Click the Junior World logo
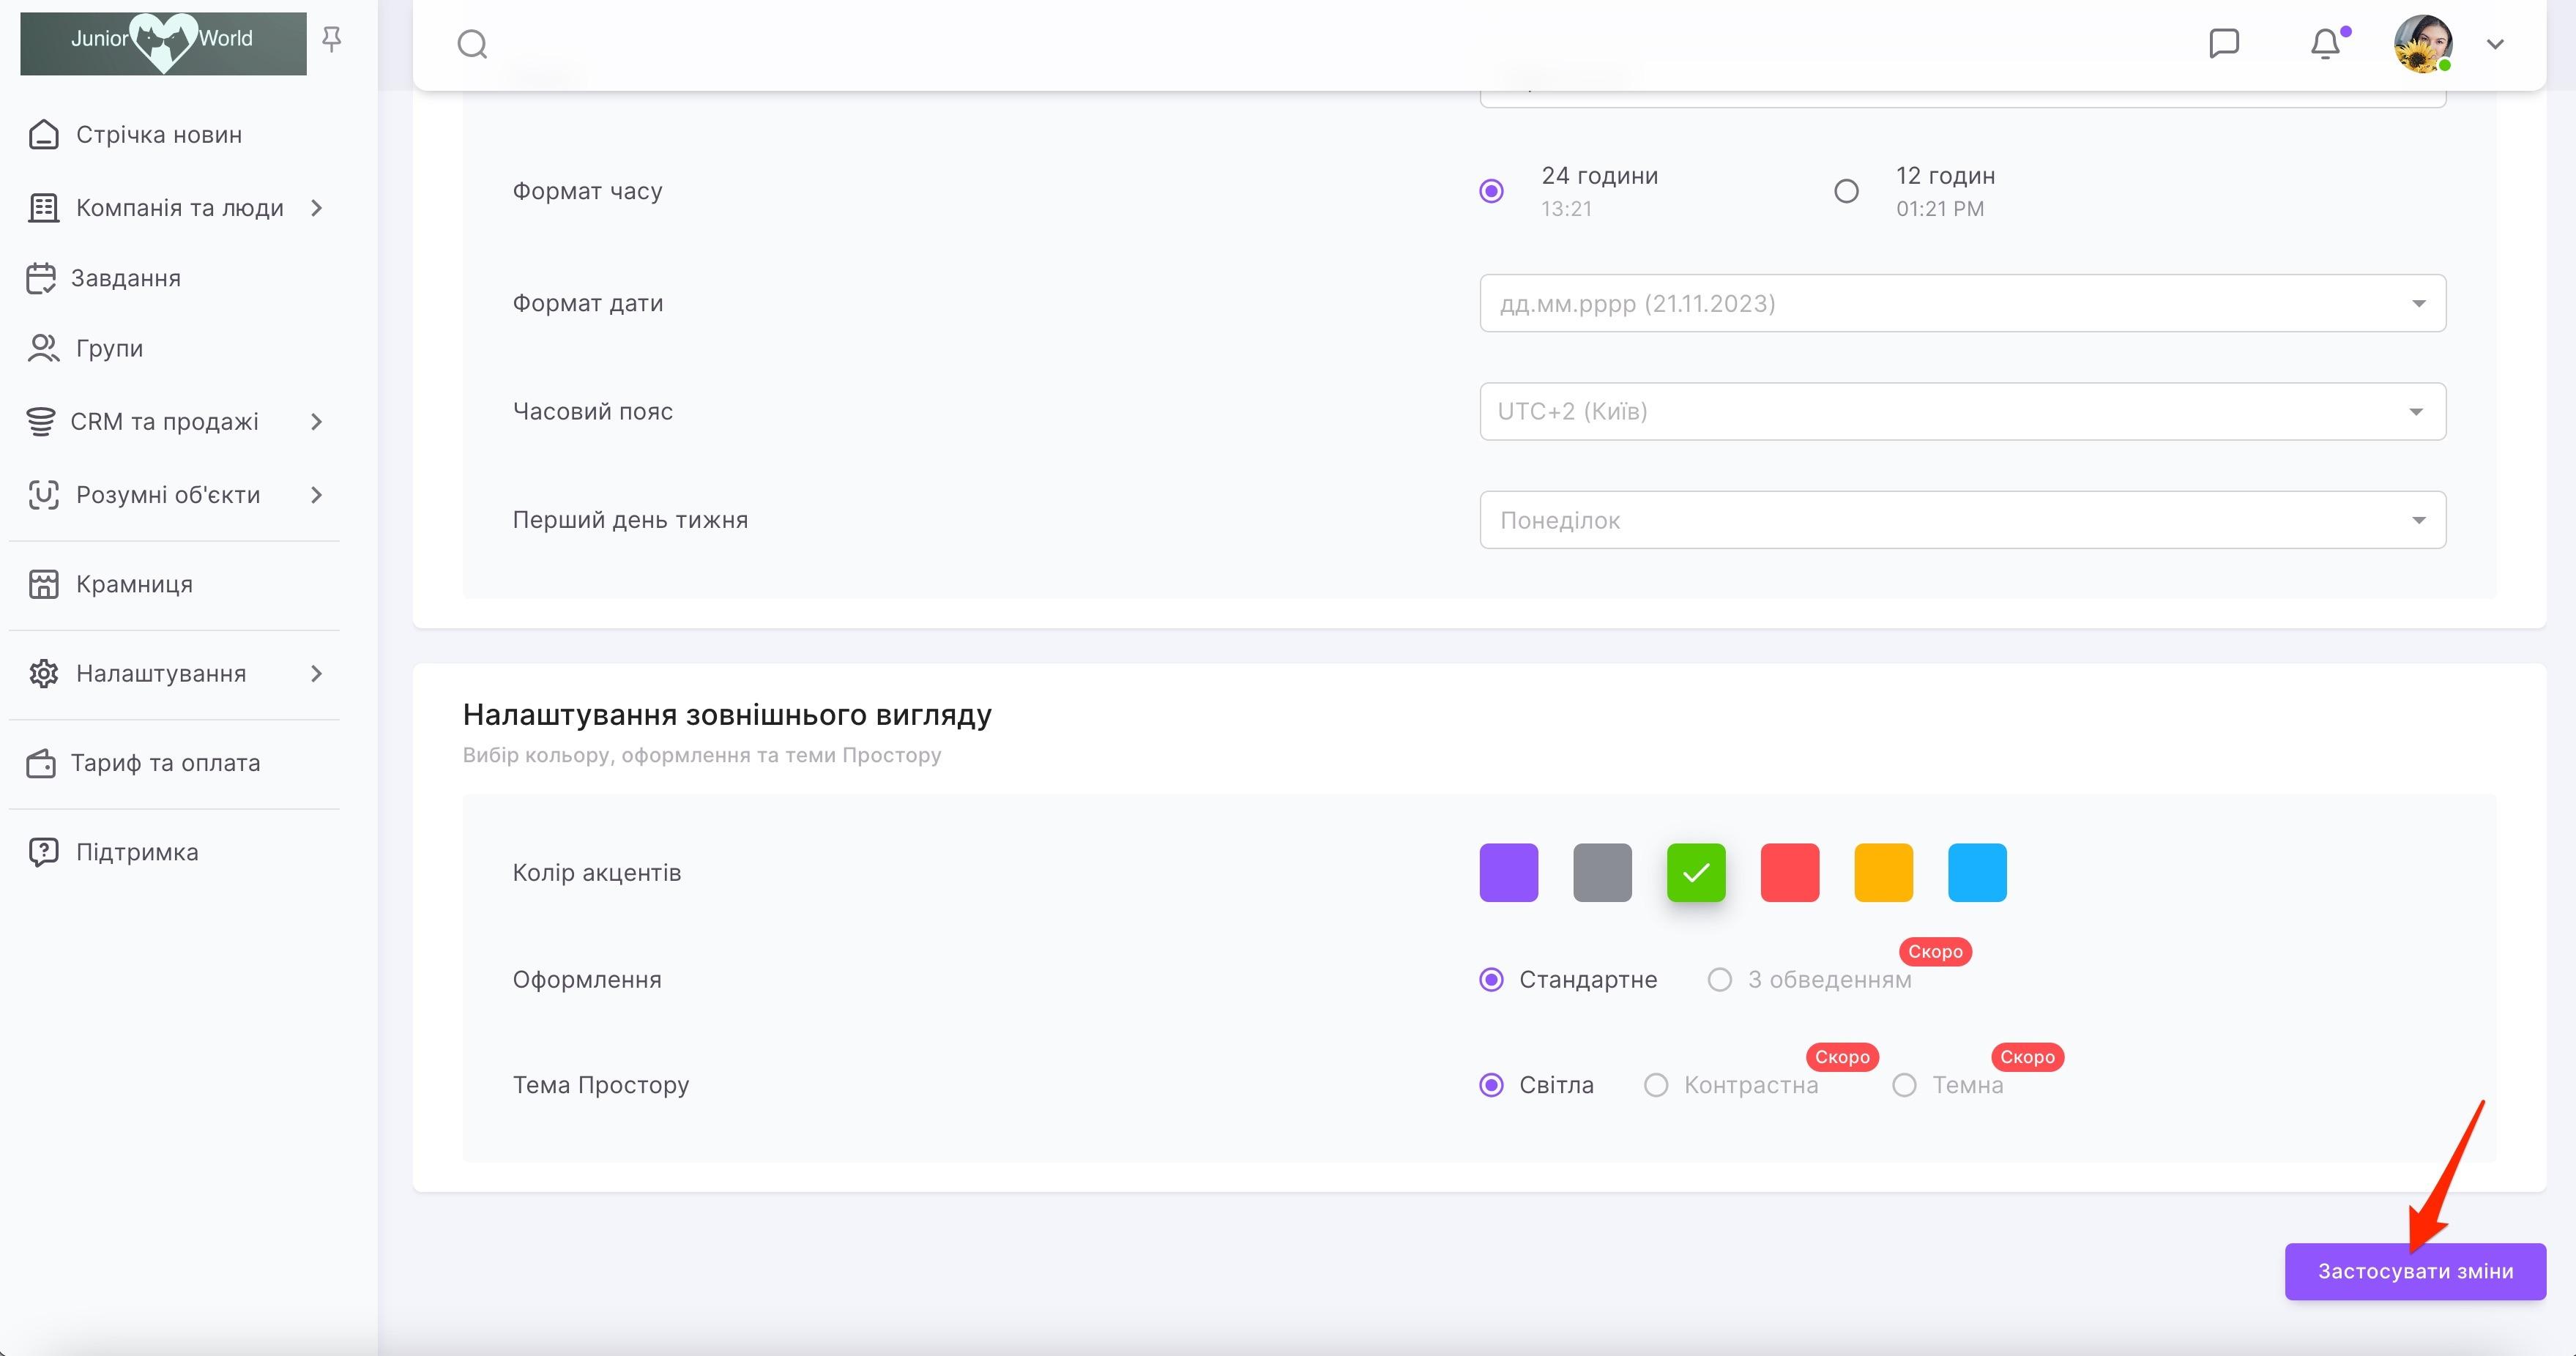The width and height of the screenshot is (2576, 1356). [x=163, y=43]
